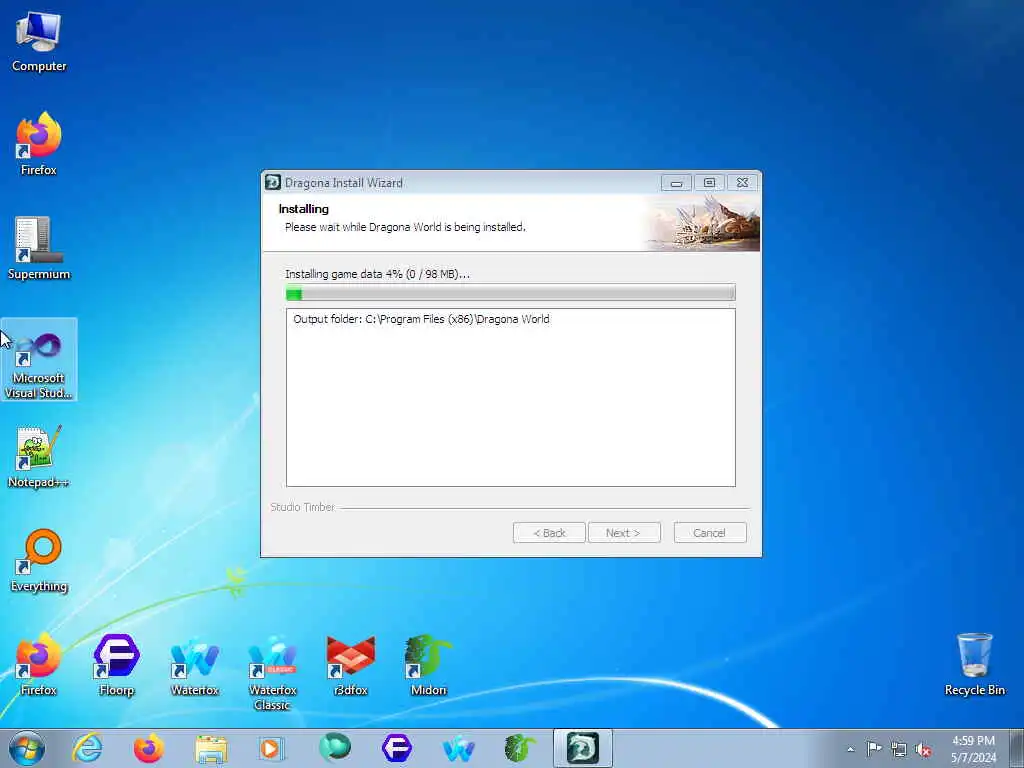Image resolution: width=1024 pixels, height=768 pixels.
Task: Select the Microsoft Visual Studio shortcut
Action: coord(39,360)
